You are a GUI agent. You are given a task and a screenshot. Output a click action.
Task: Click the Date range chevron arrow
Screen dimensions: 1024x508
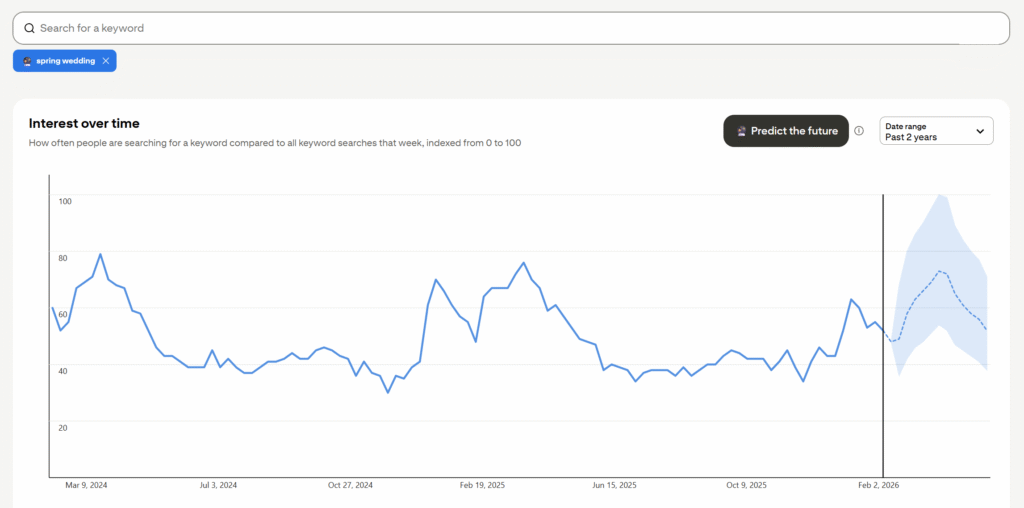pos(980,131)
